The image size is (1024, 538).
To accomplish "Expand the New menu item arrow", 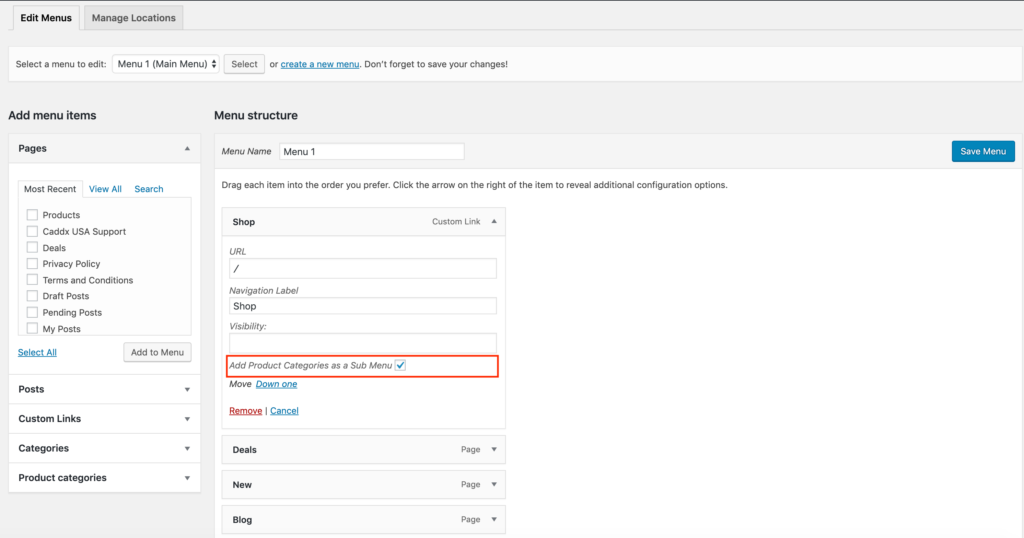I will point(493,485).
